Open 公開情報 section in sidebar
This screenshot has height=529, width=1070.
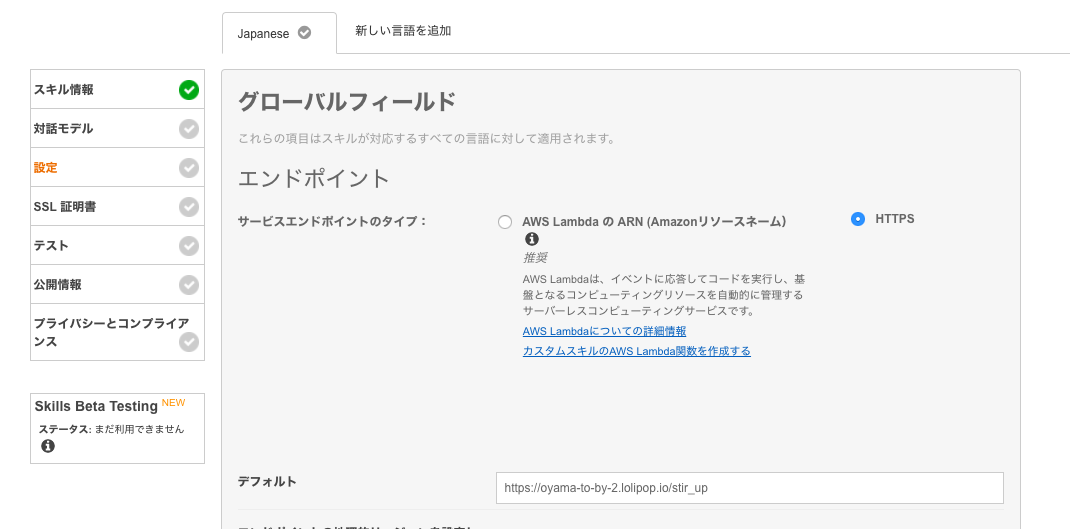pyautogui.click(x=117, y=284)
